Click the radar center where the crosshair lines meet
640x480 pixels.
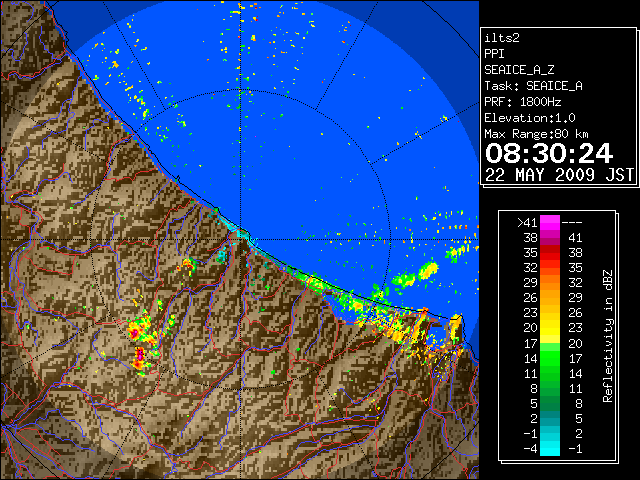click(x=241, y=240)
